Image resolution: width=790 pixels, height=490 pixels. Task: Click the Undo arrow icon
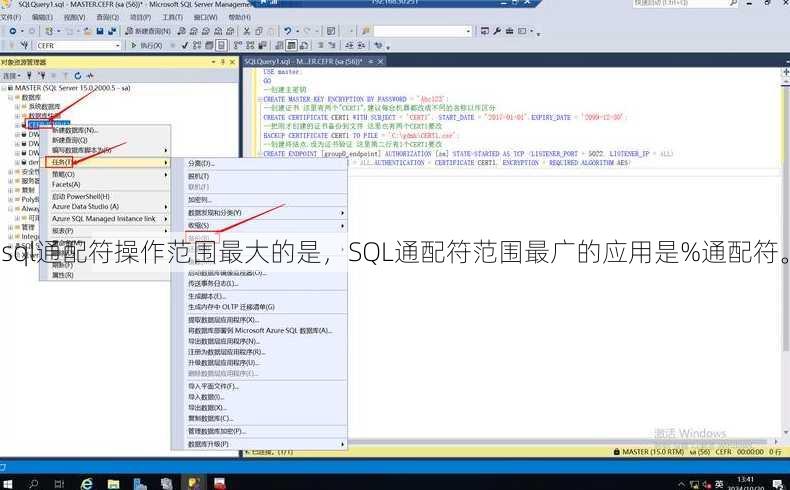pos(287,31)
